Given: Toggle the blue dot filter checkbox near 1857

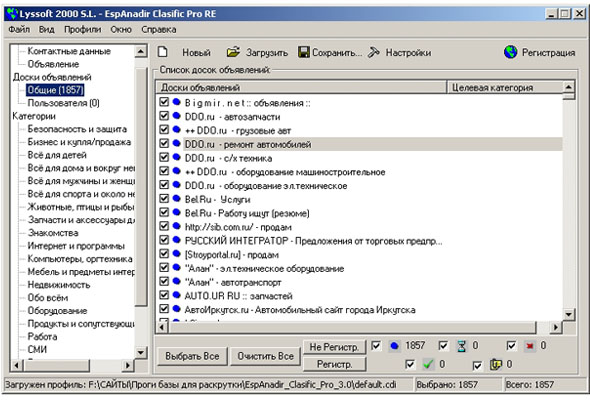Looking at the screenshot, I should tap(376, 345).
